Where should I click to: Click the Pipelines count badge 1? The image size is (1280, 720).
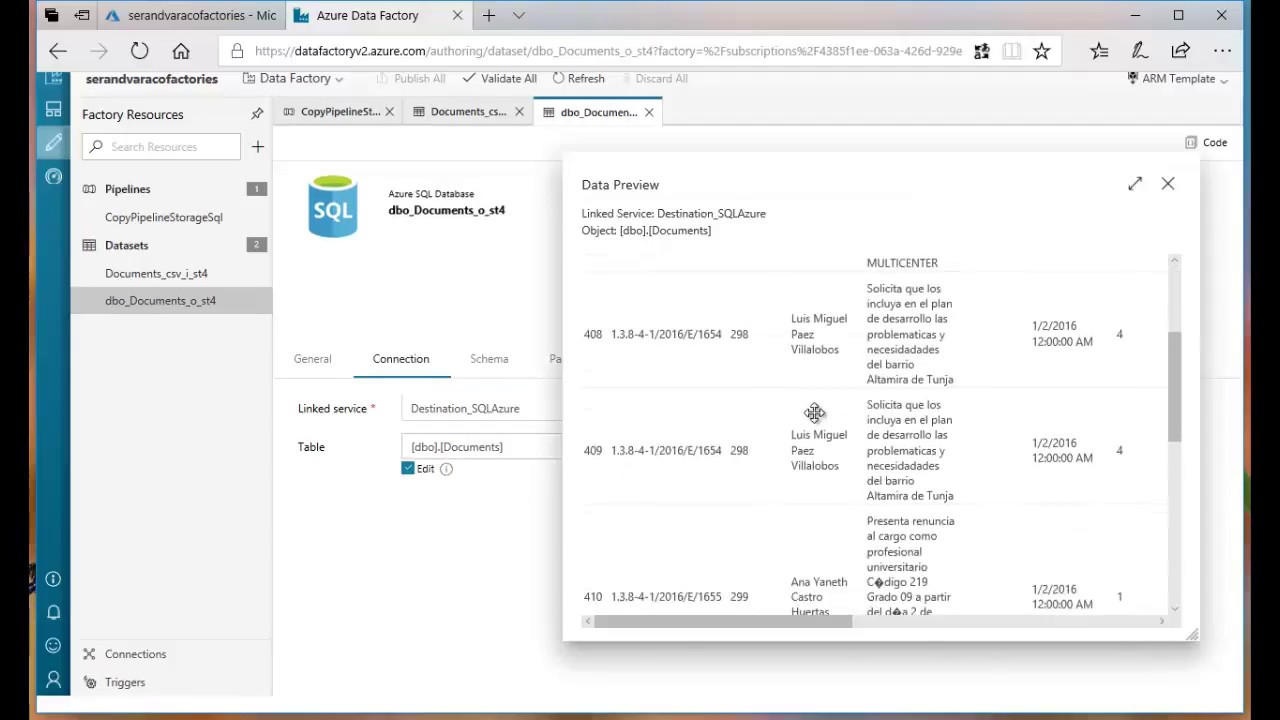coord(256,189)
